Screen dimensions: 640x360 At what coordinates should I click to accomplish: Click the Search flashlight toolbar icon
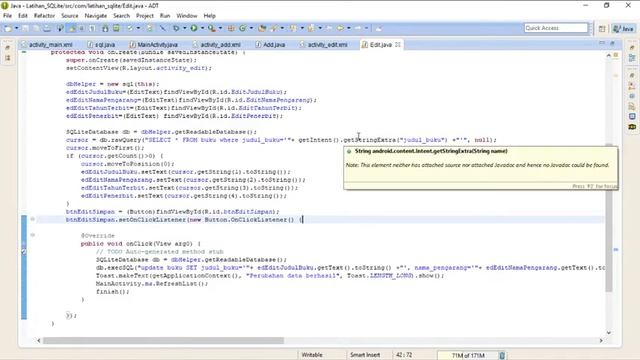(x=274, y=28)
